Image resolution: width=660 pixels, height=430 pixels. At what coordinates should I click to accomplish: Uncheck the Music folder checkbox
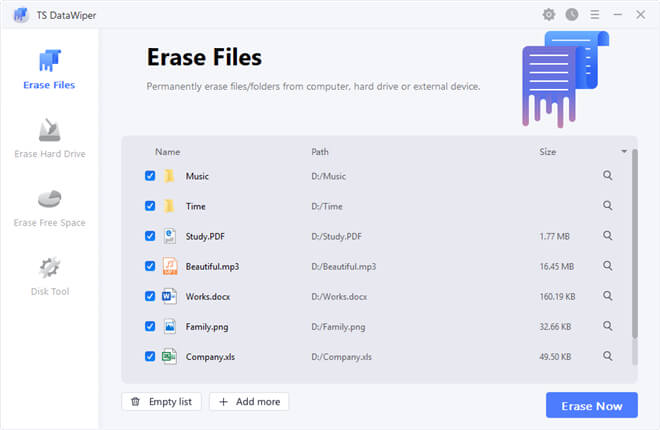(x=150, y=176)
